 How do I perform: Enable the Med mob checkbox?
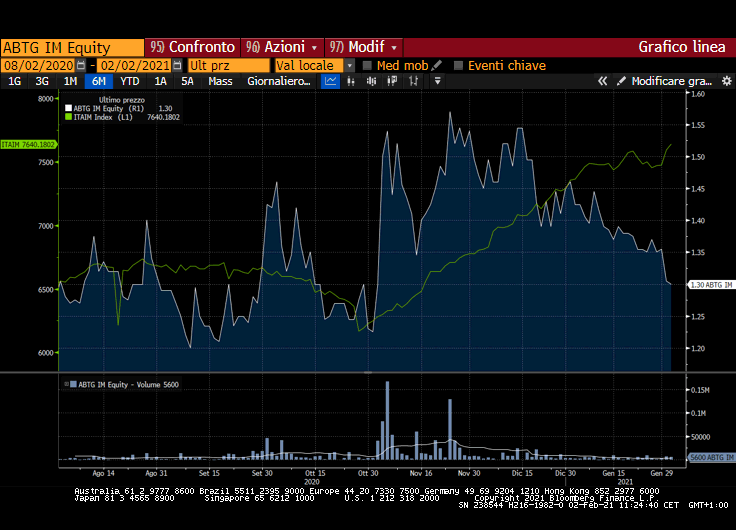367,65
